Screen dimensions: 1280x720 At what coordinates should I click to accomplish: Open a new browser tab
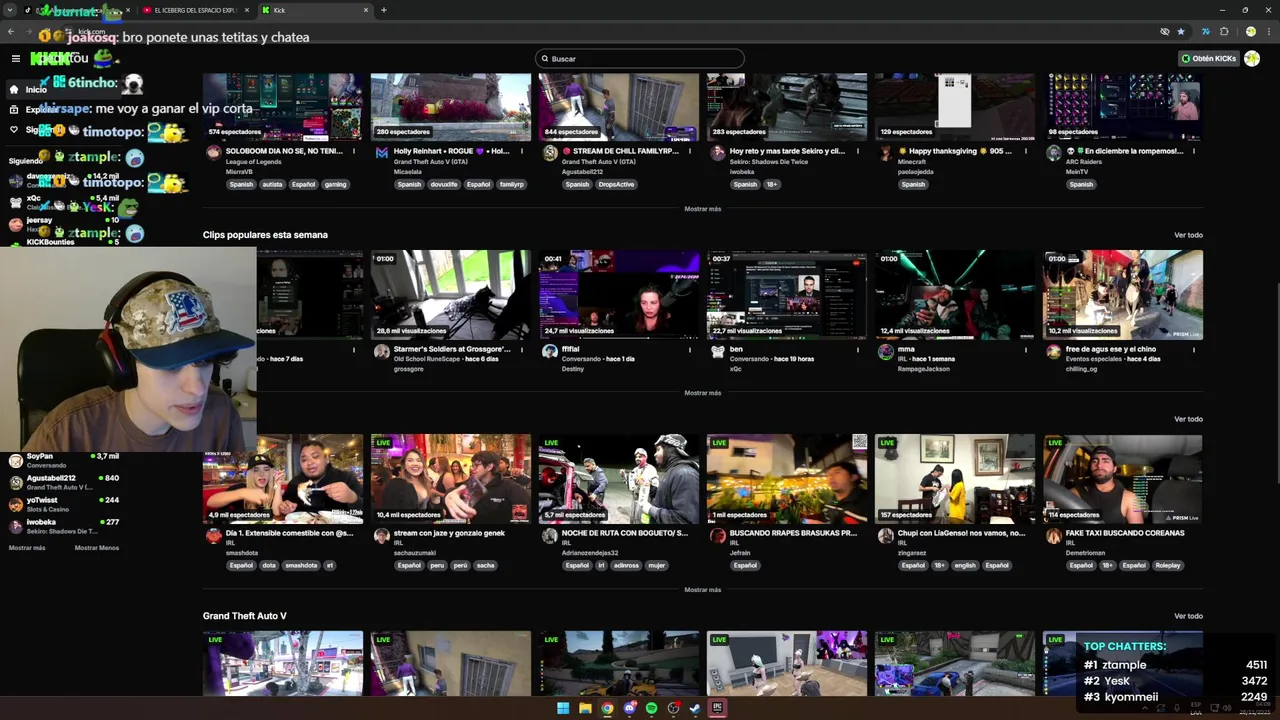pyautogui.click(x=384, y=10)
